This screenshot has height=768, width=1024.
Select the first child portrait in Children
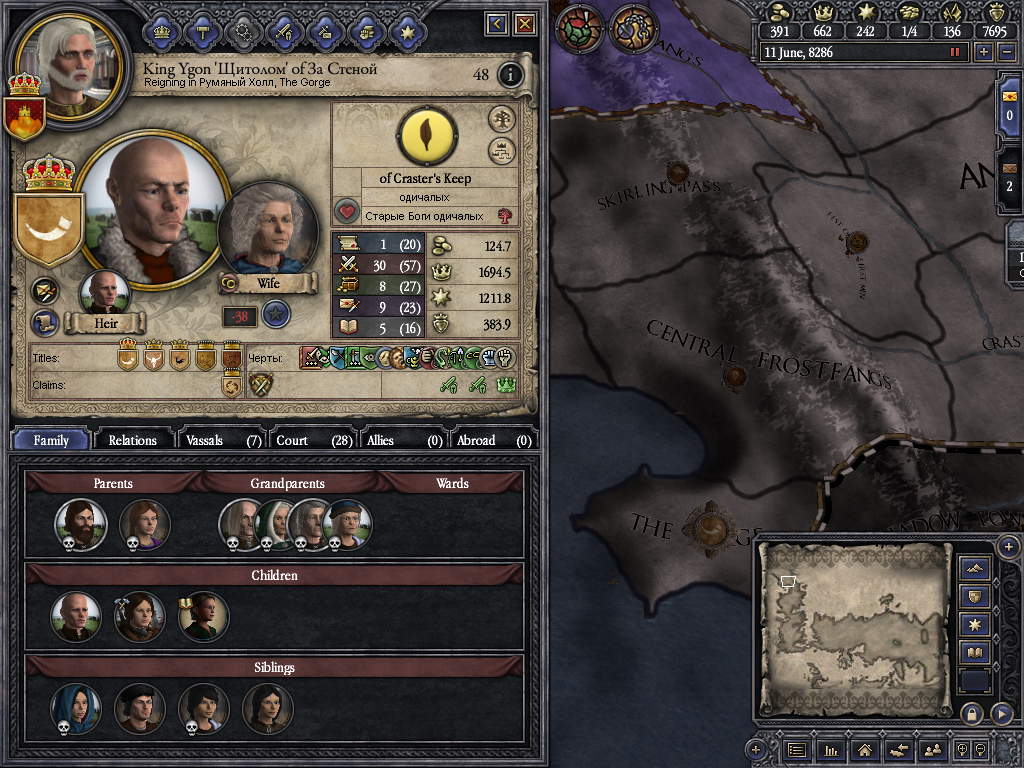point(76,617)
